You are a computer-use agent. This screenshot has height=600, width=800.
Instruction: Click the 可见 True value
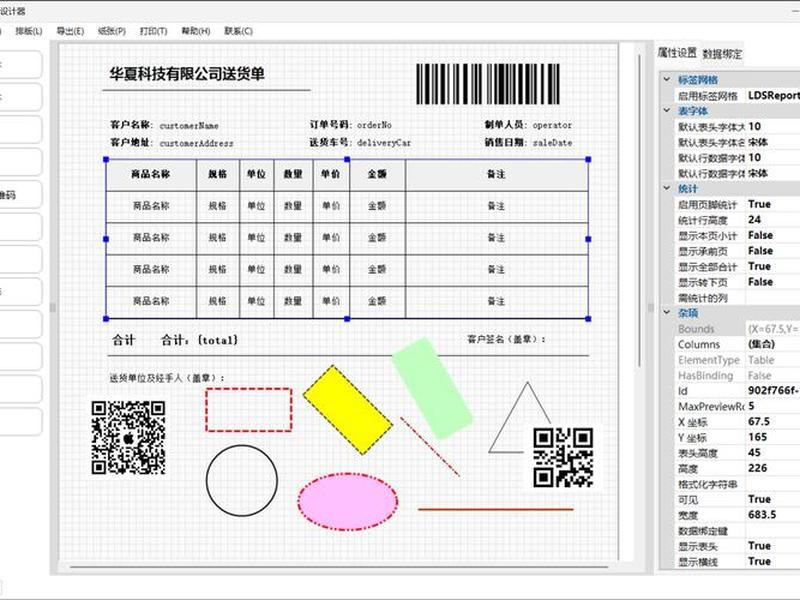click(772, 499)
